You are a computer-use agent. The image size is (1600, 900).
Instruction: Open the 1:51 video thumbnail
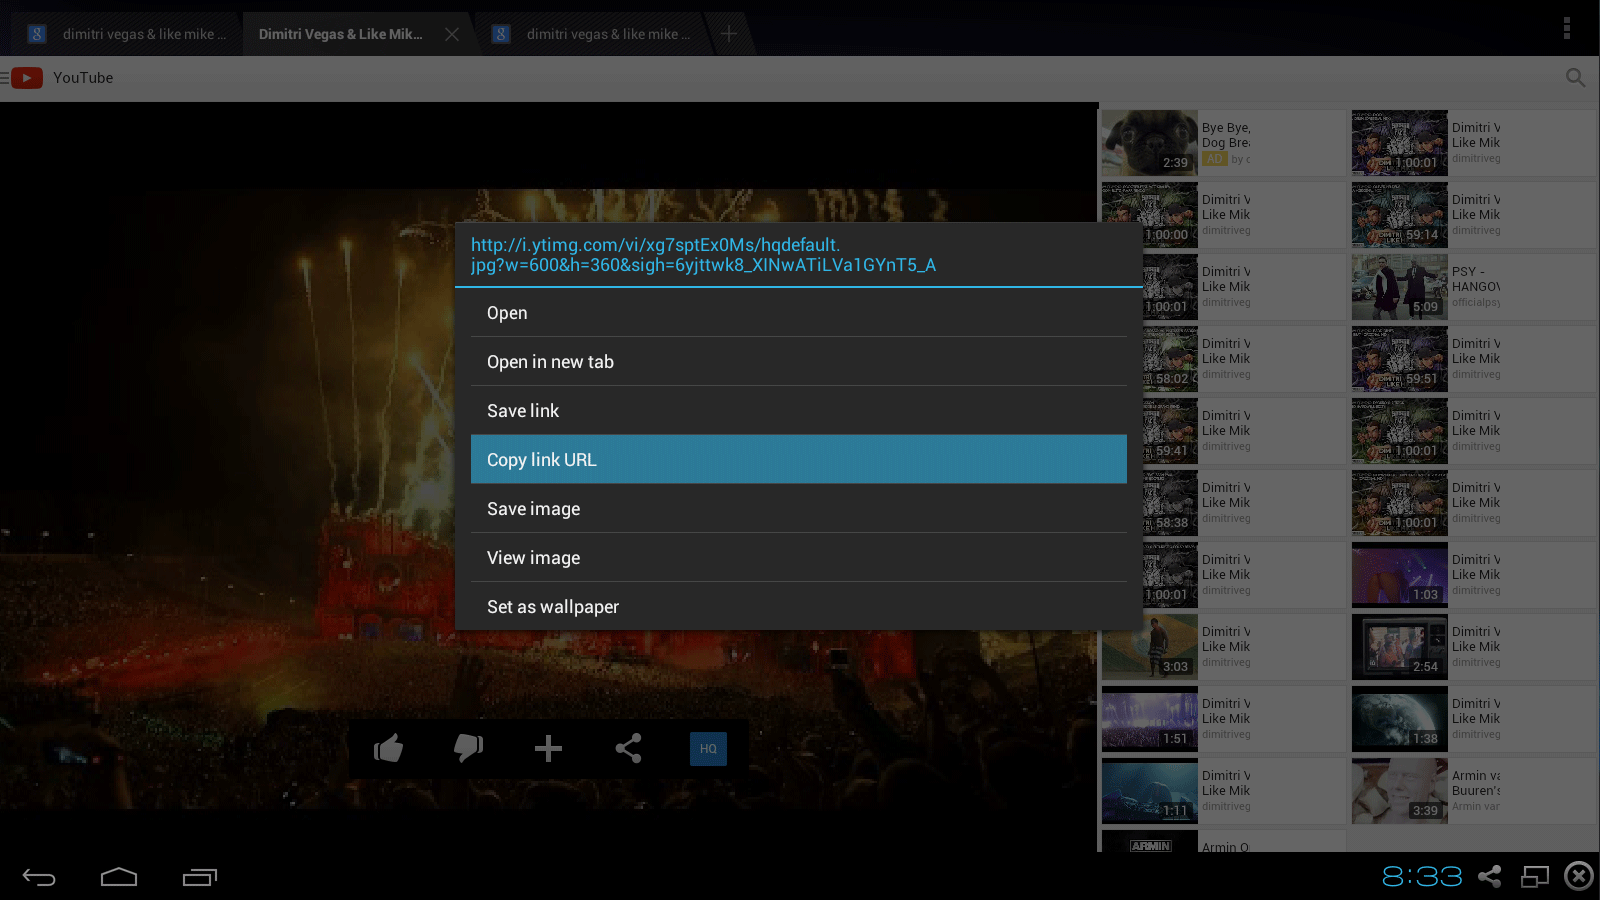[x=1150, y=719]
